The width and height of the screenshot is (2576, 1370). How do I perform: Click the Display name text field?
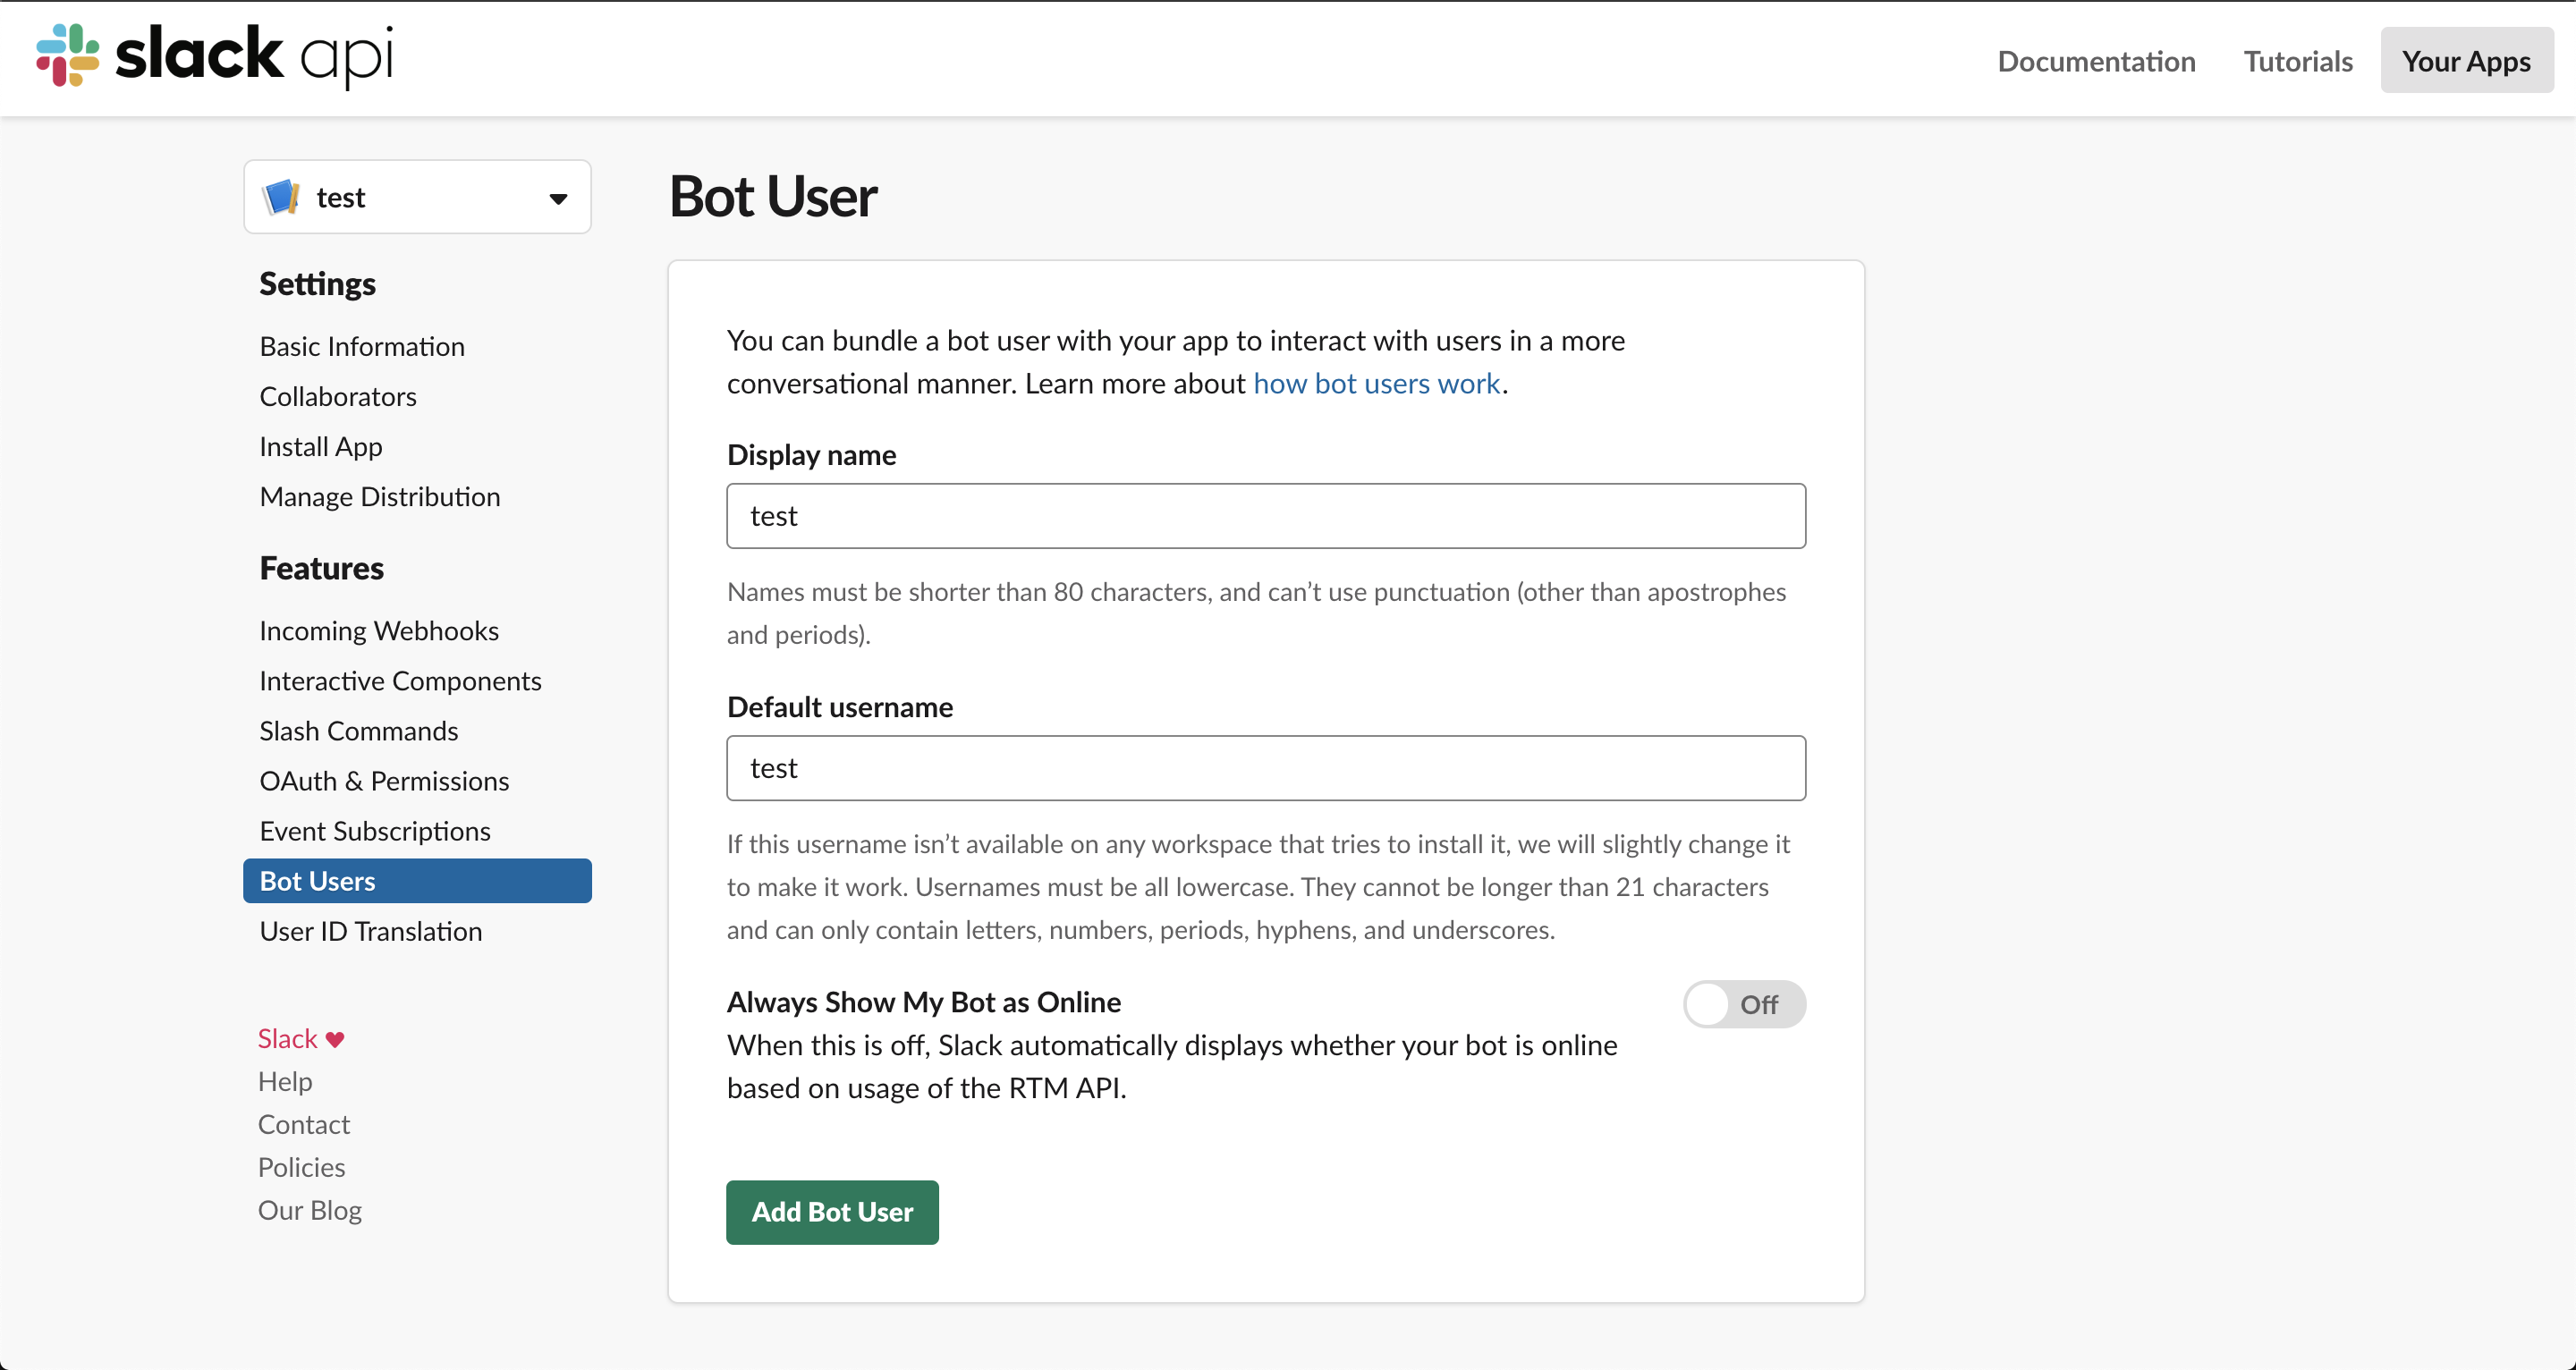click(x=1265, y=516)
